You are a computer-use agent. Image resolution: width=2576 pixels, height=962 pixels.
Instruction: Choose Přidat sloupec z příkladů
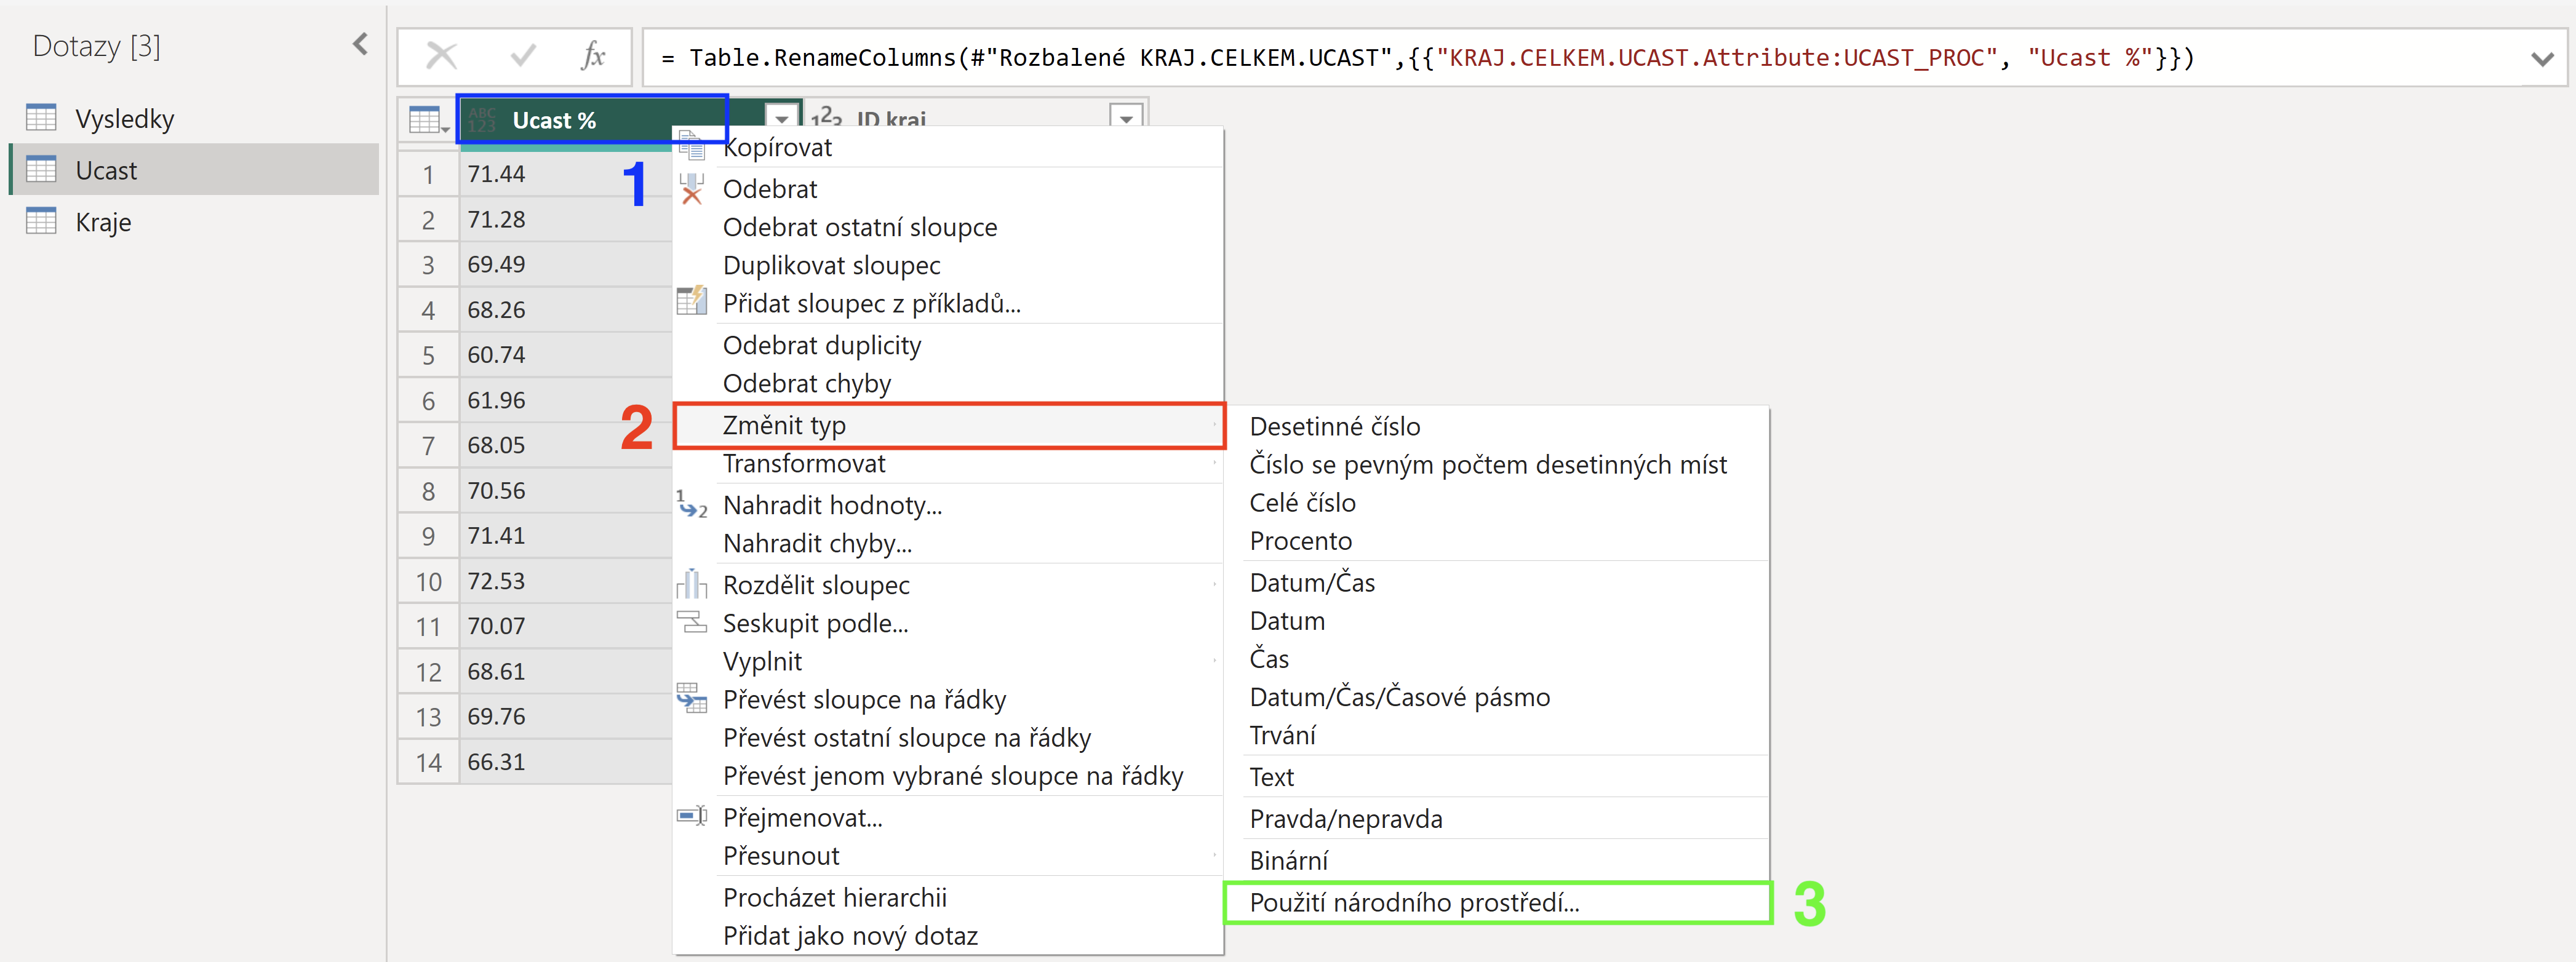pos(948,303)
